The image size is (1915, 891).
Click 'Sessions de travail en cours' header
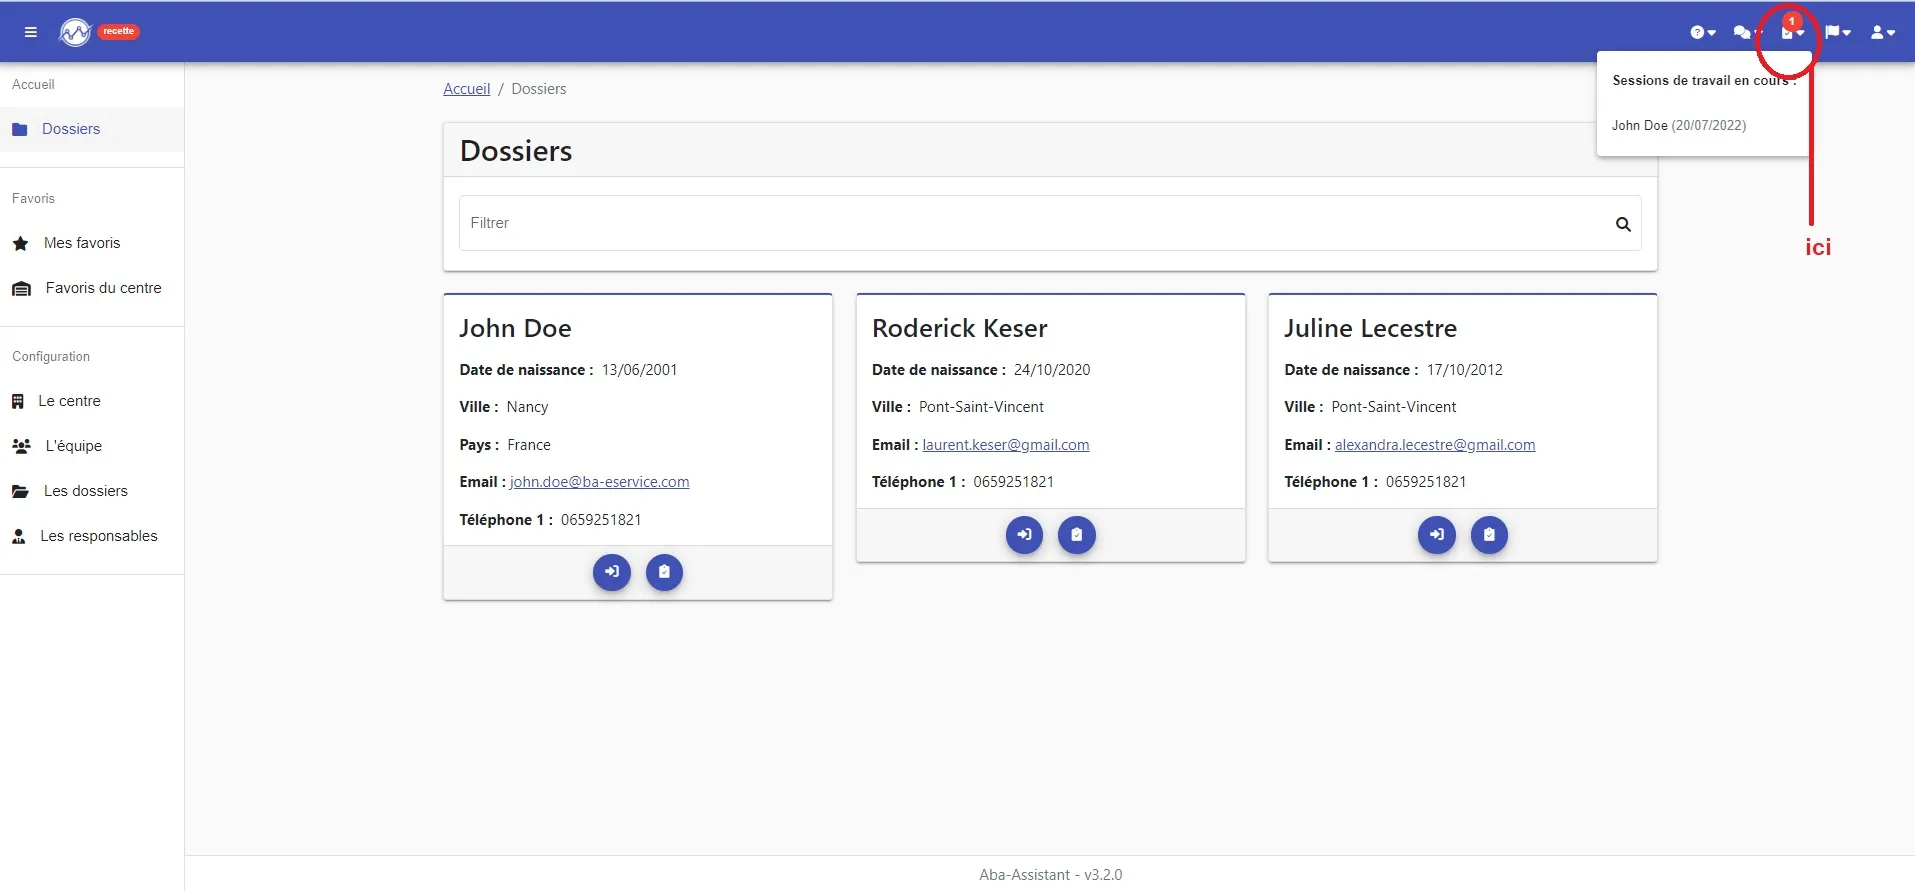[1704, 81]
